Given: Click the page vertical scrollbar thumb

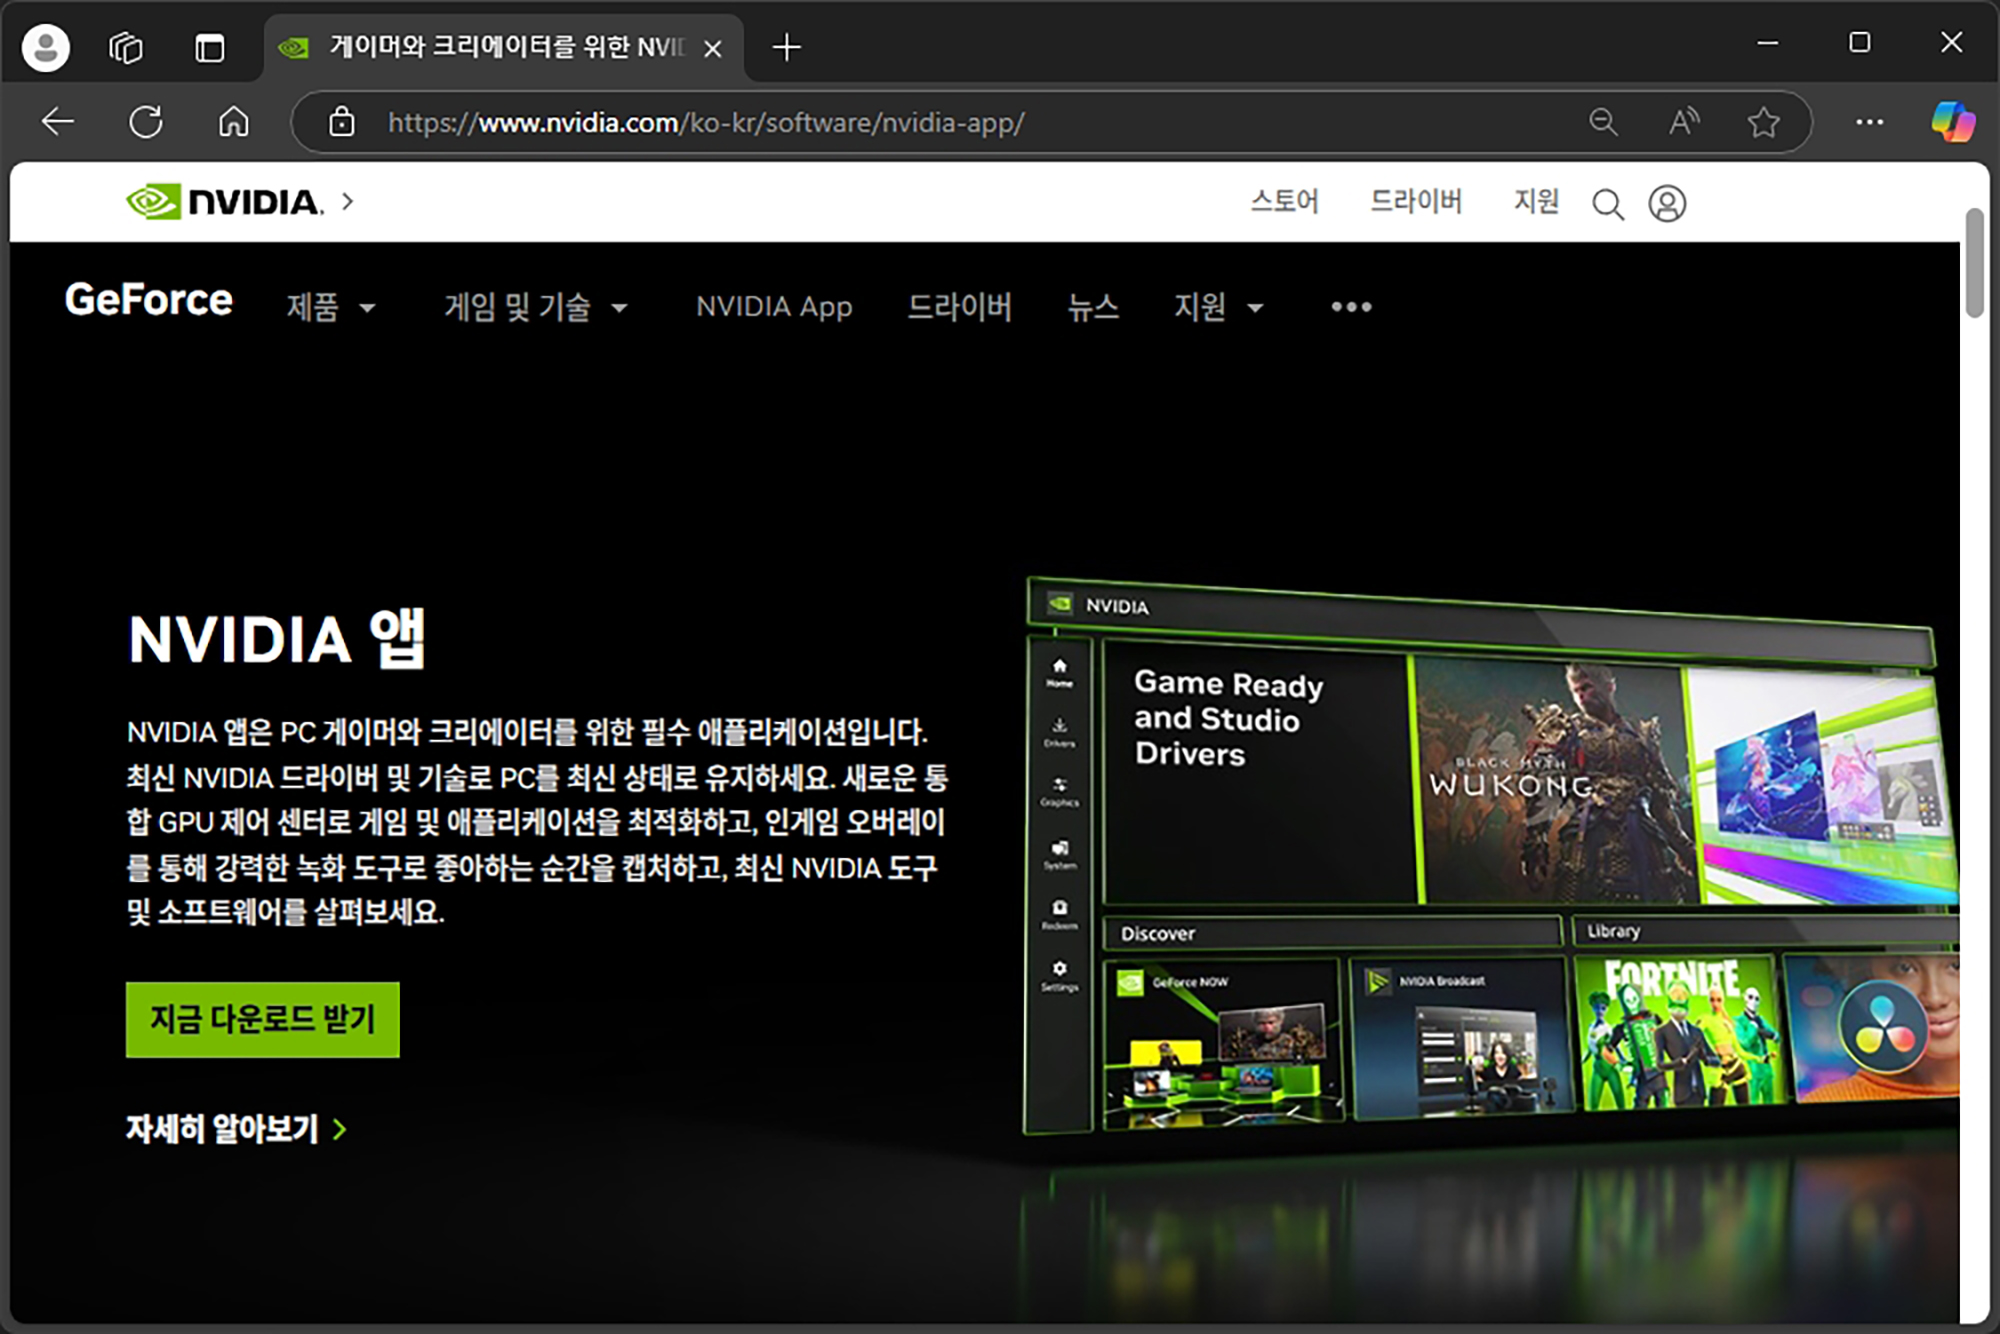Looking at the screenshot, I should [1974, 262].
